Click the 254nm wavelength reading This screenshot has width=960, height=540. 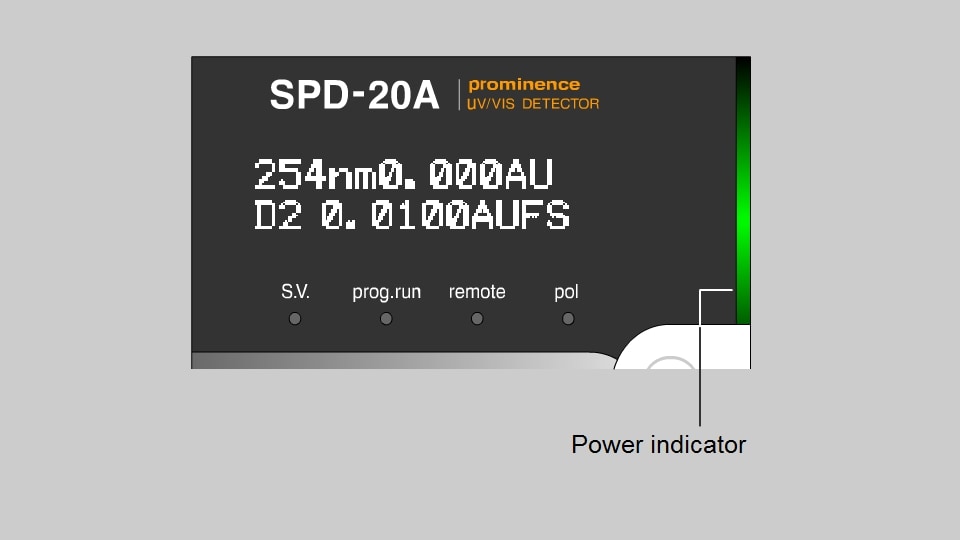315,174
